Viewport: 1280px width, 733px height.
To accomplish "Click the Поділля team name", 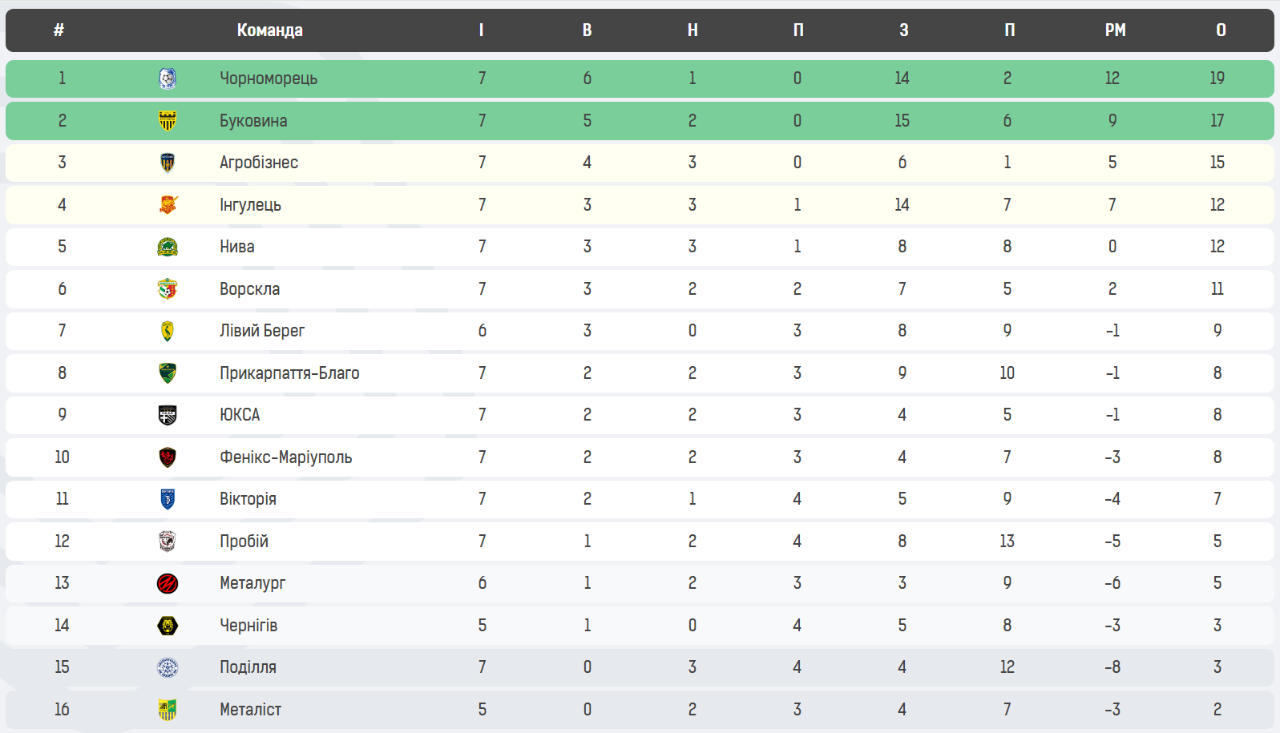I will click(x=248, y=667).
